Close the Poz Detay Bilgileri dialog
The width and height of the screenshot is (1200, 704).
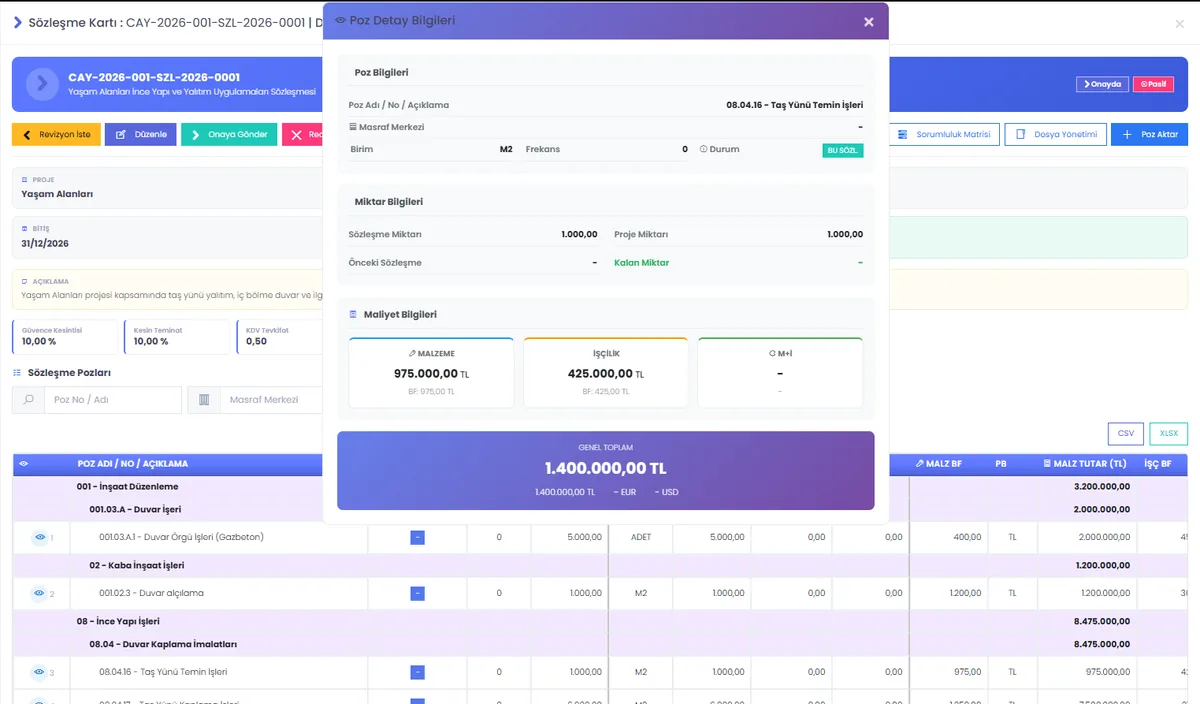pos(868,21)
